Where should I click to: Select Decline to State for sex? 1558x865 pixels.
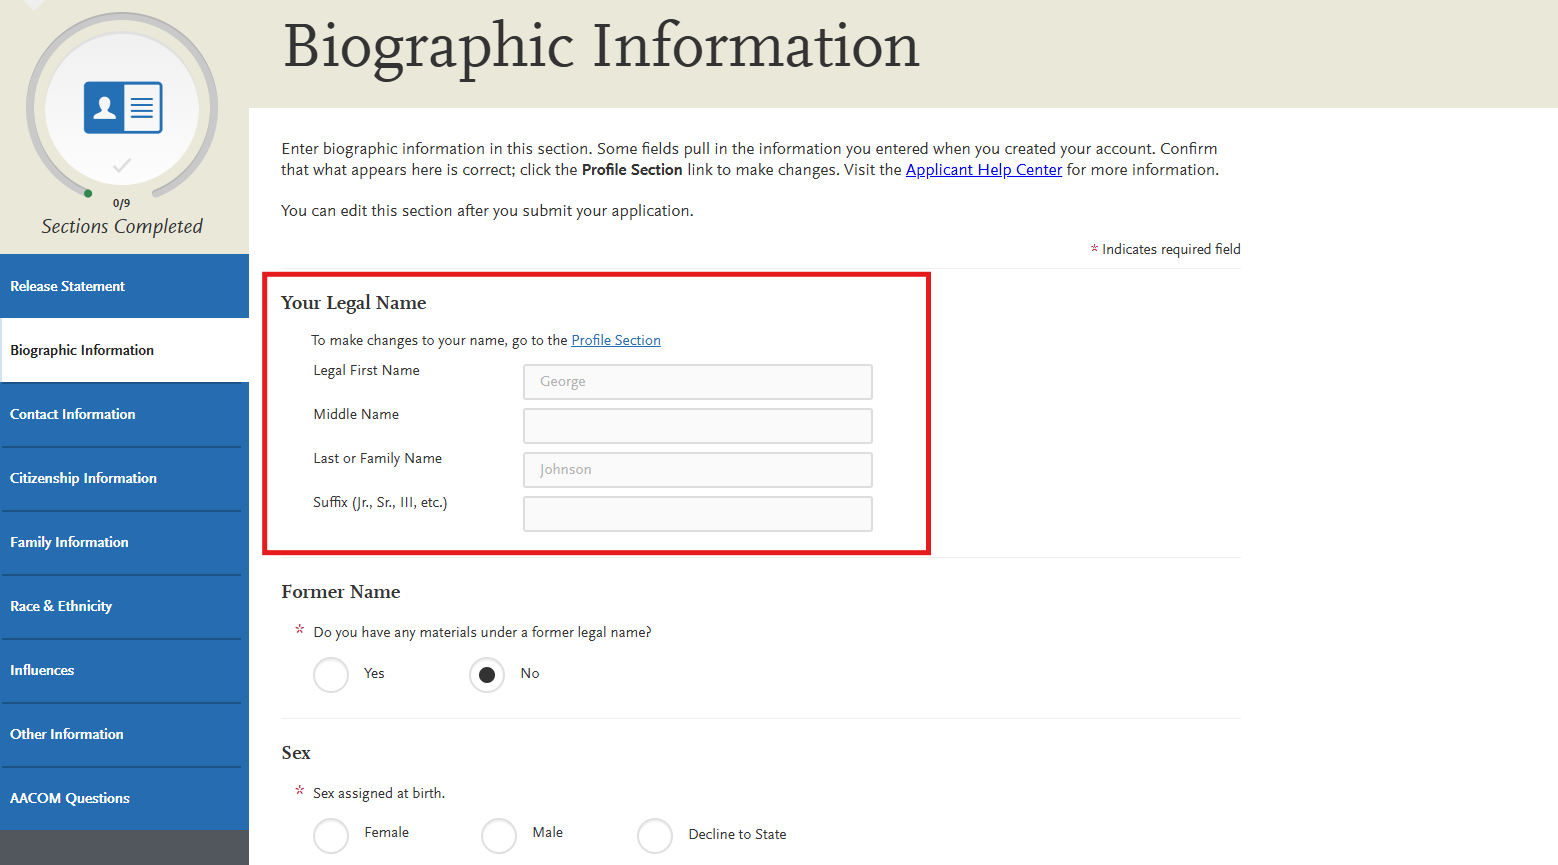tap(655, 835)
